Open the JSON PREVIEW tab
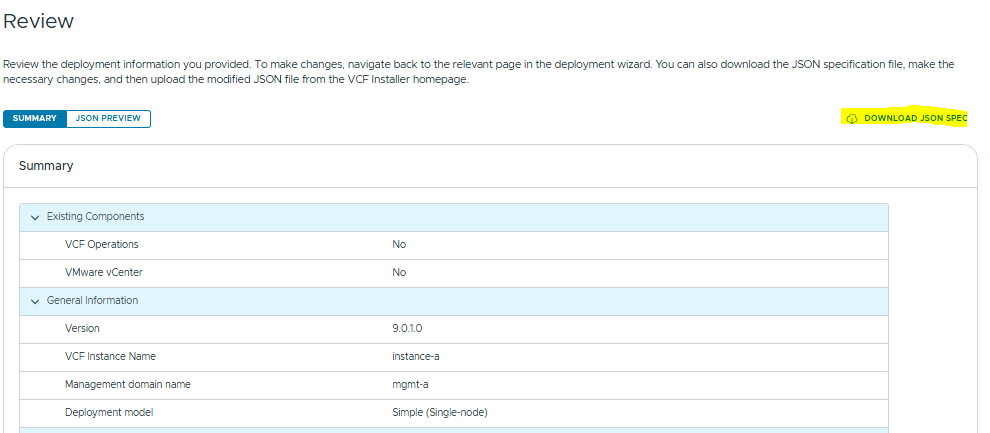990x433 pixels. [108, 118]
